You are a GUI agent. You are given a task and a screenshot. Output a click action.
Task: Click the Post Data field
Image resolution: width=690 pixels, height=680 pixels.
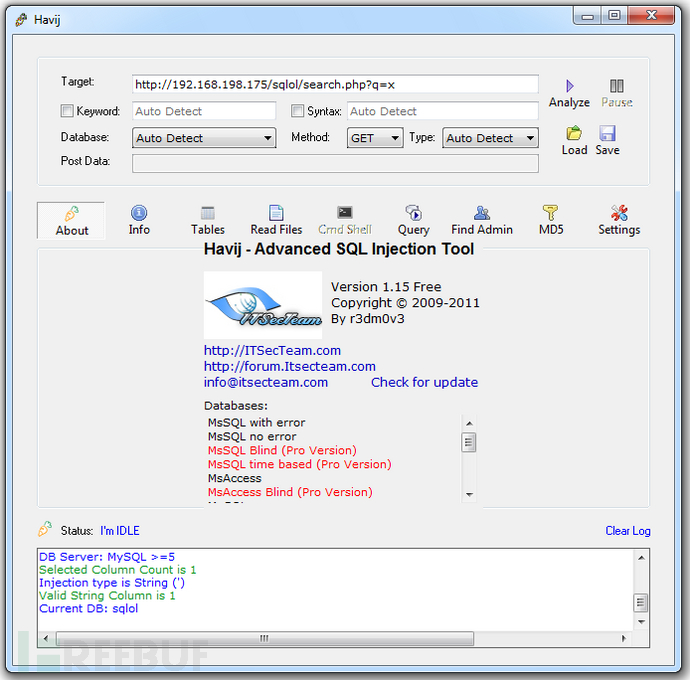tap(335, 163)
